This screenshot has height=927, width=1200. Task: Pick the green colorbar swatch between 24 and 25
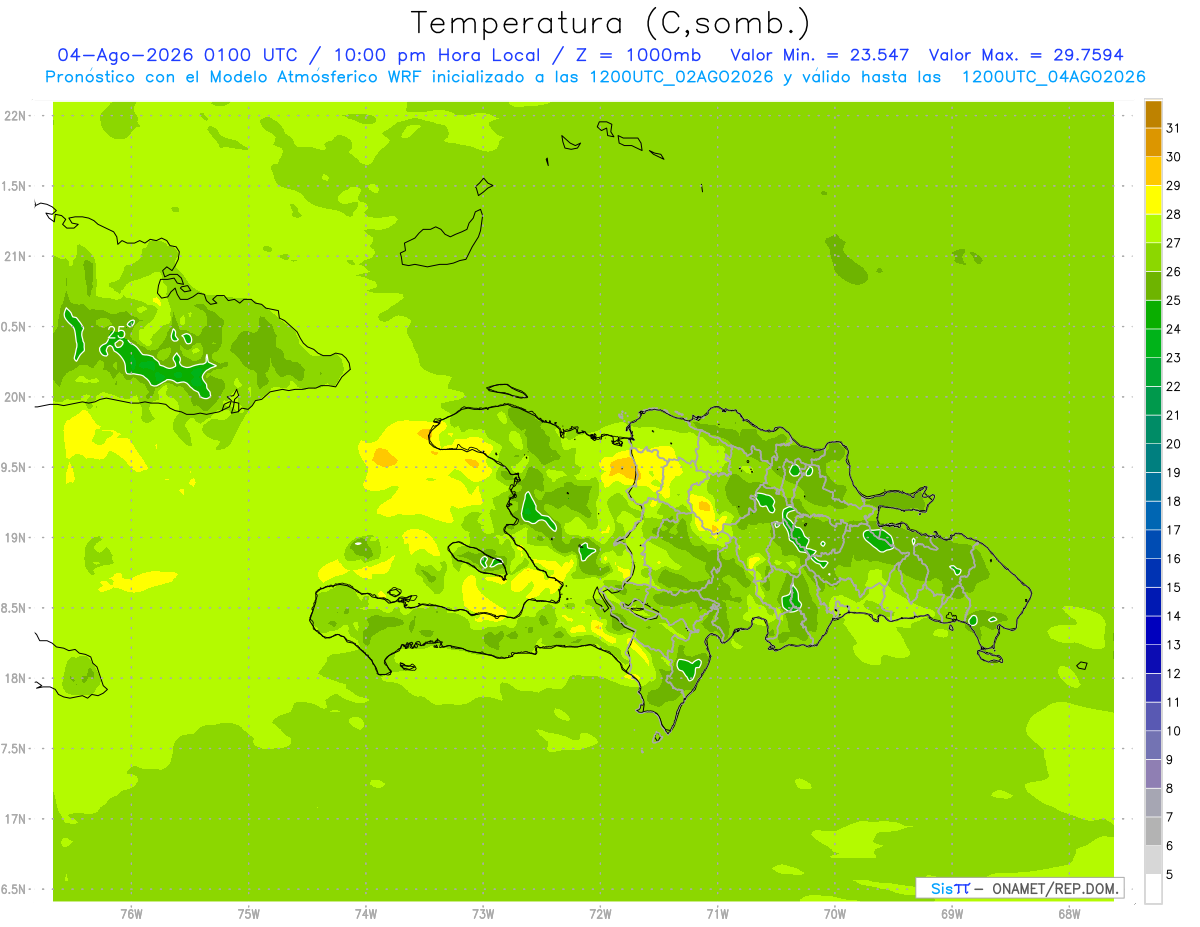pyautogui.click(x=1153, y=314)
